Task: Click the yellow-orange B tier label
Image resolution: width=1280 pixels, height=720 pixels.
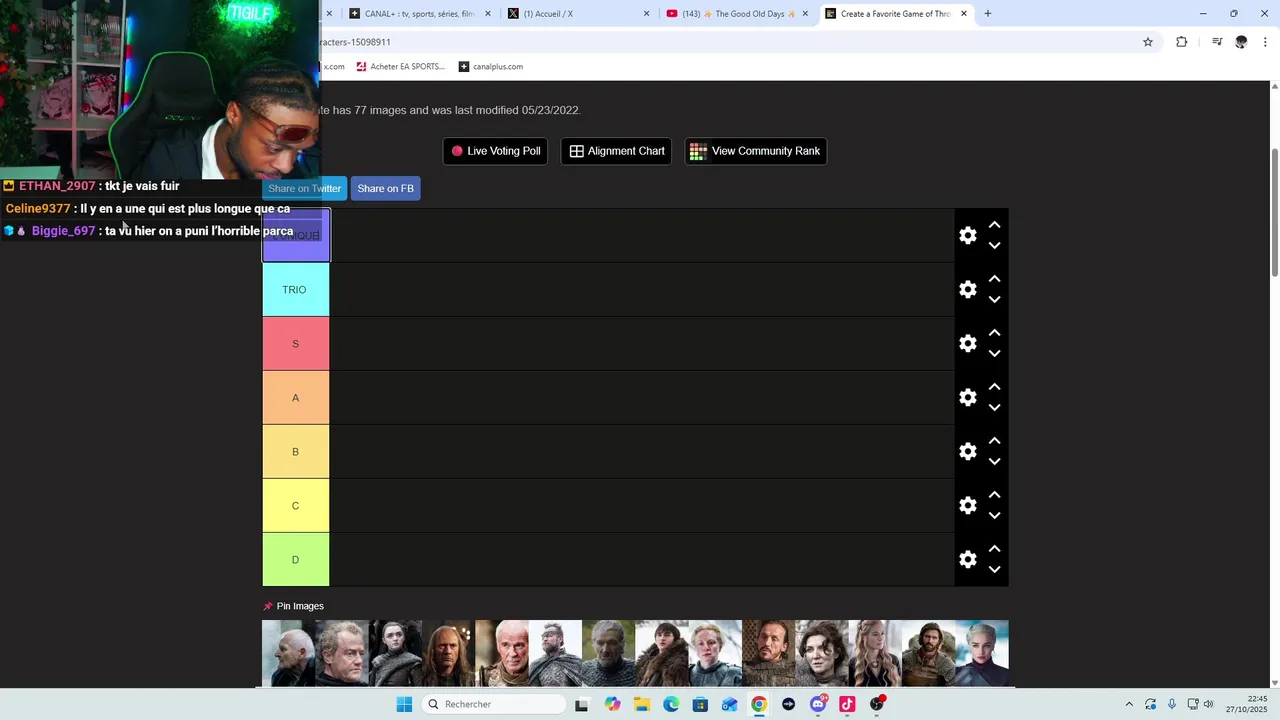Action: pyautogui.click(x=295, y=452)
